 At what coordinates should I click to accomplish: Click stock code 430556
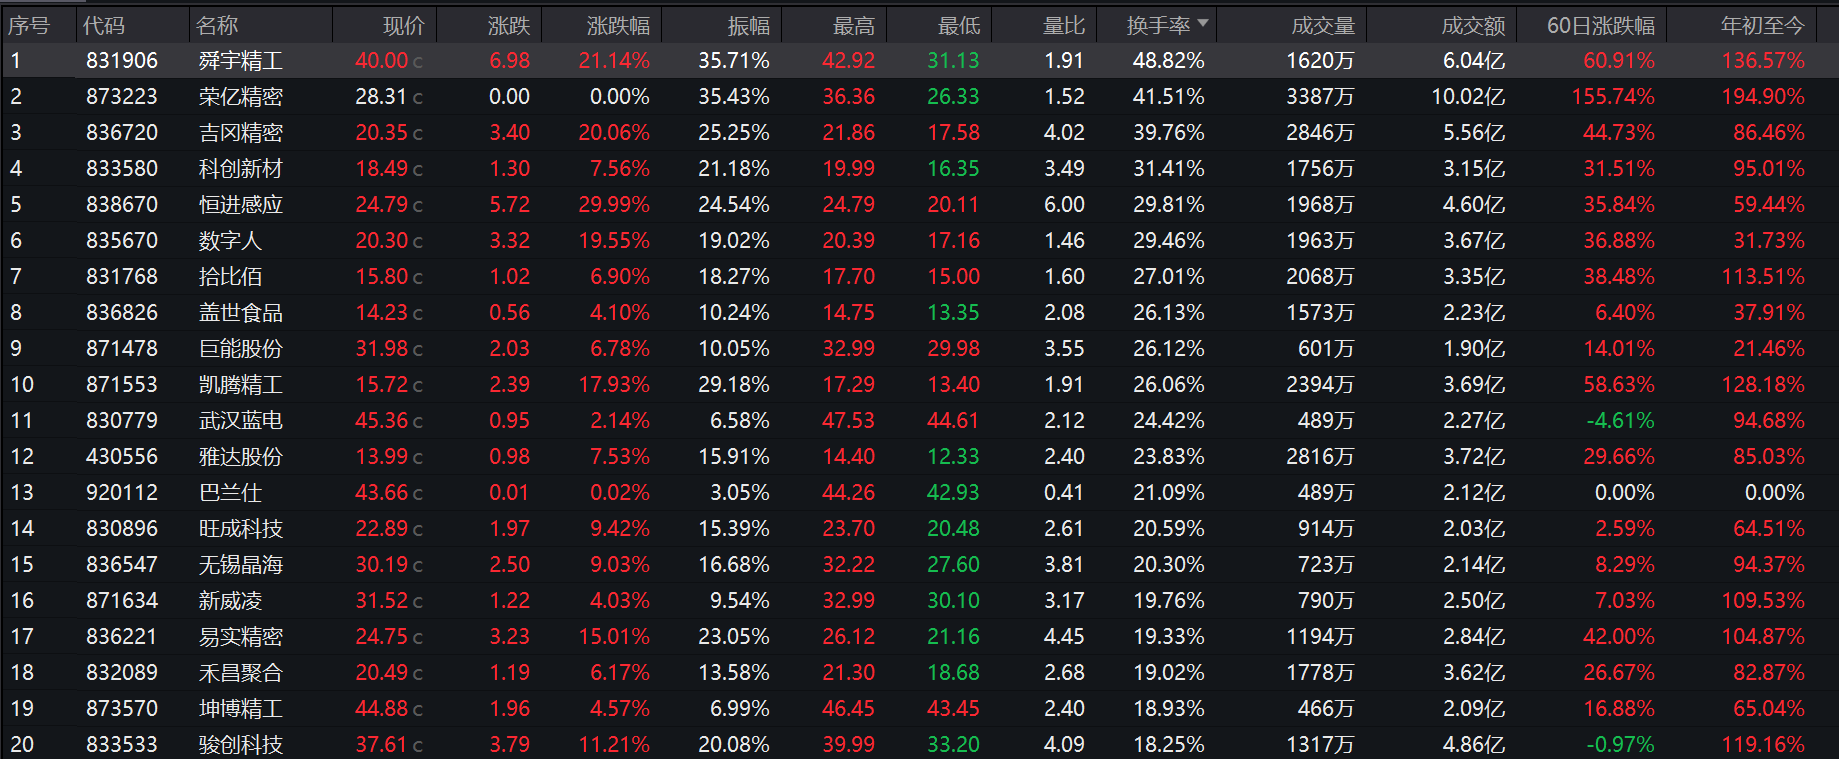pos(122,457)
